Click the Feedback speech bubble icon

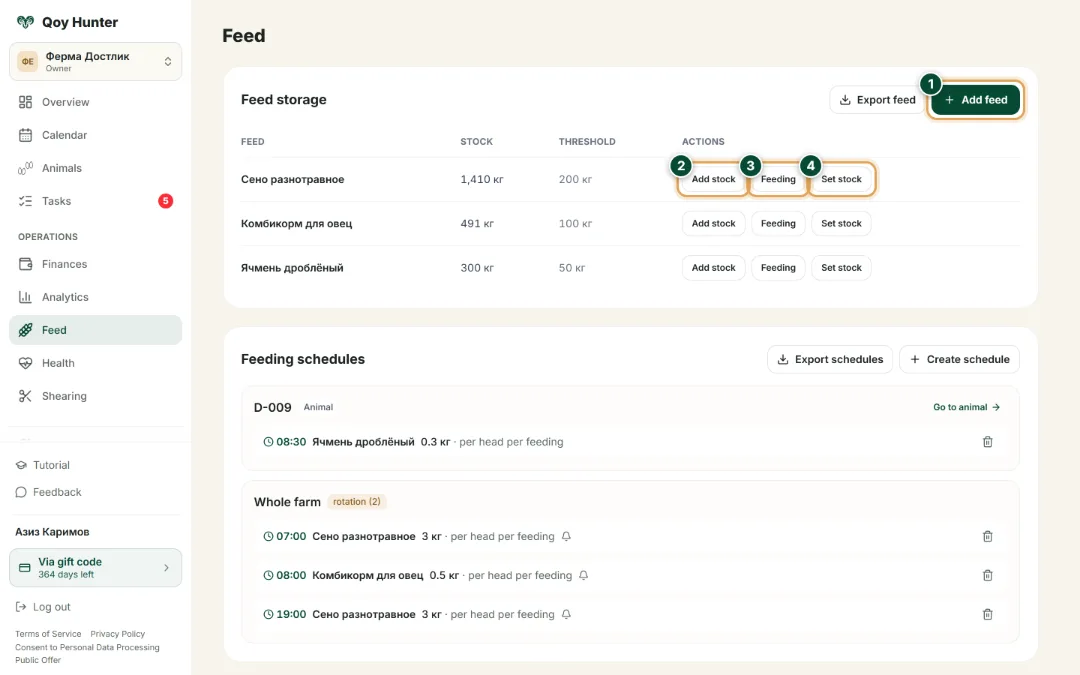point(21,492)
